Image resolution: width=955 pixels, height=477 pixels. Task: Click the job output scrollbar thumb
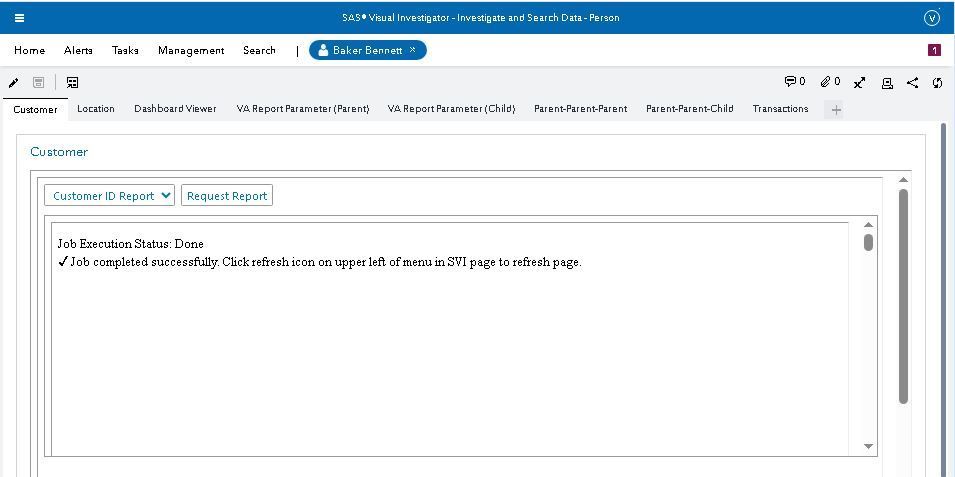point(869,242)
